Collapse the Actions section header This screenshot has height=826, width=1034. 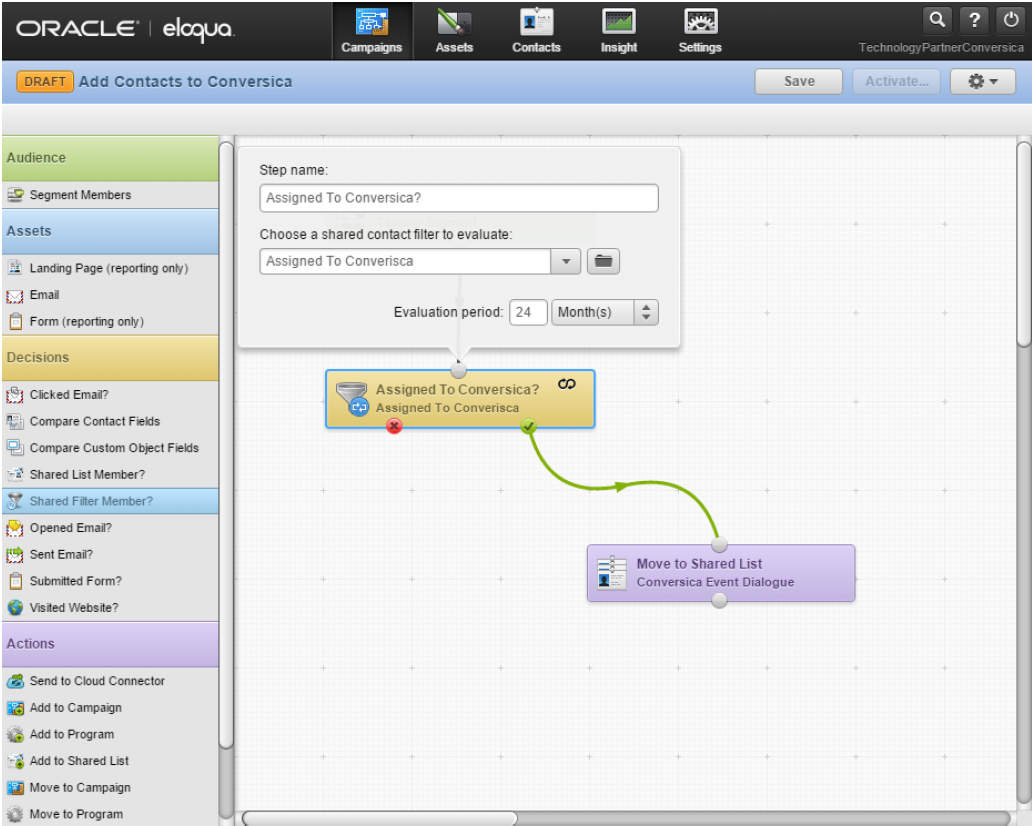pos(110,644)
